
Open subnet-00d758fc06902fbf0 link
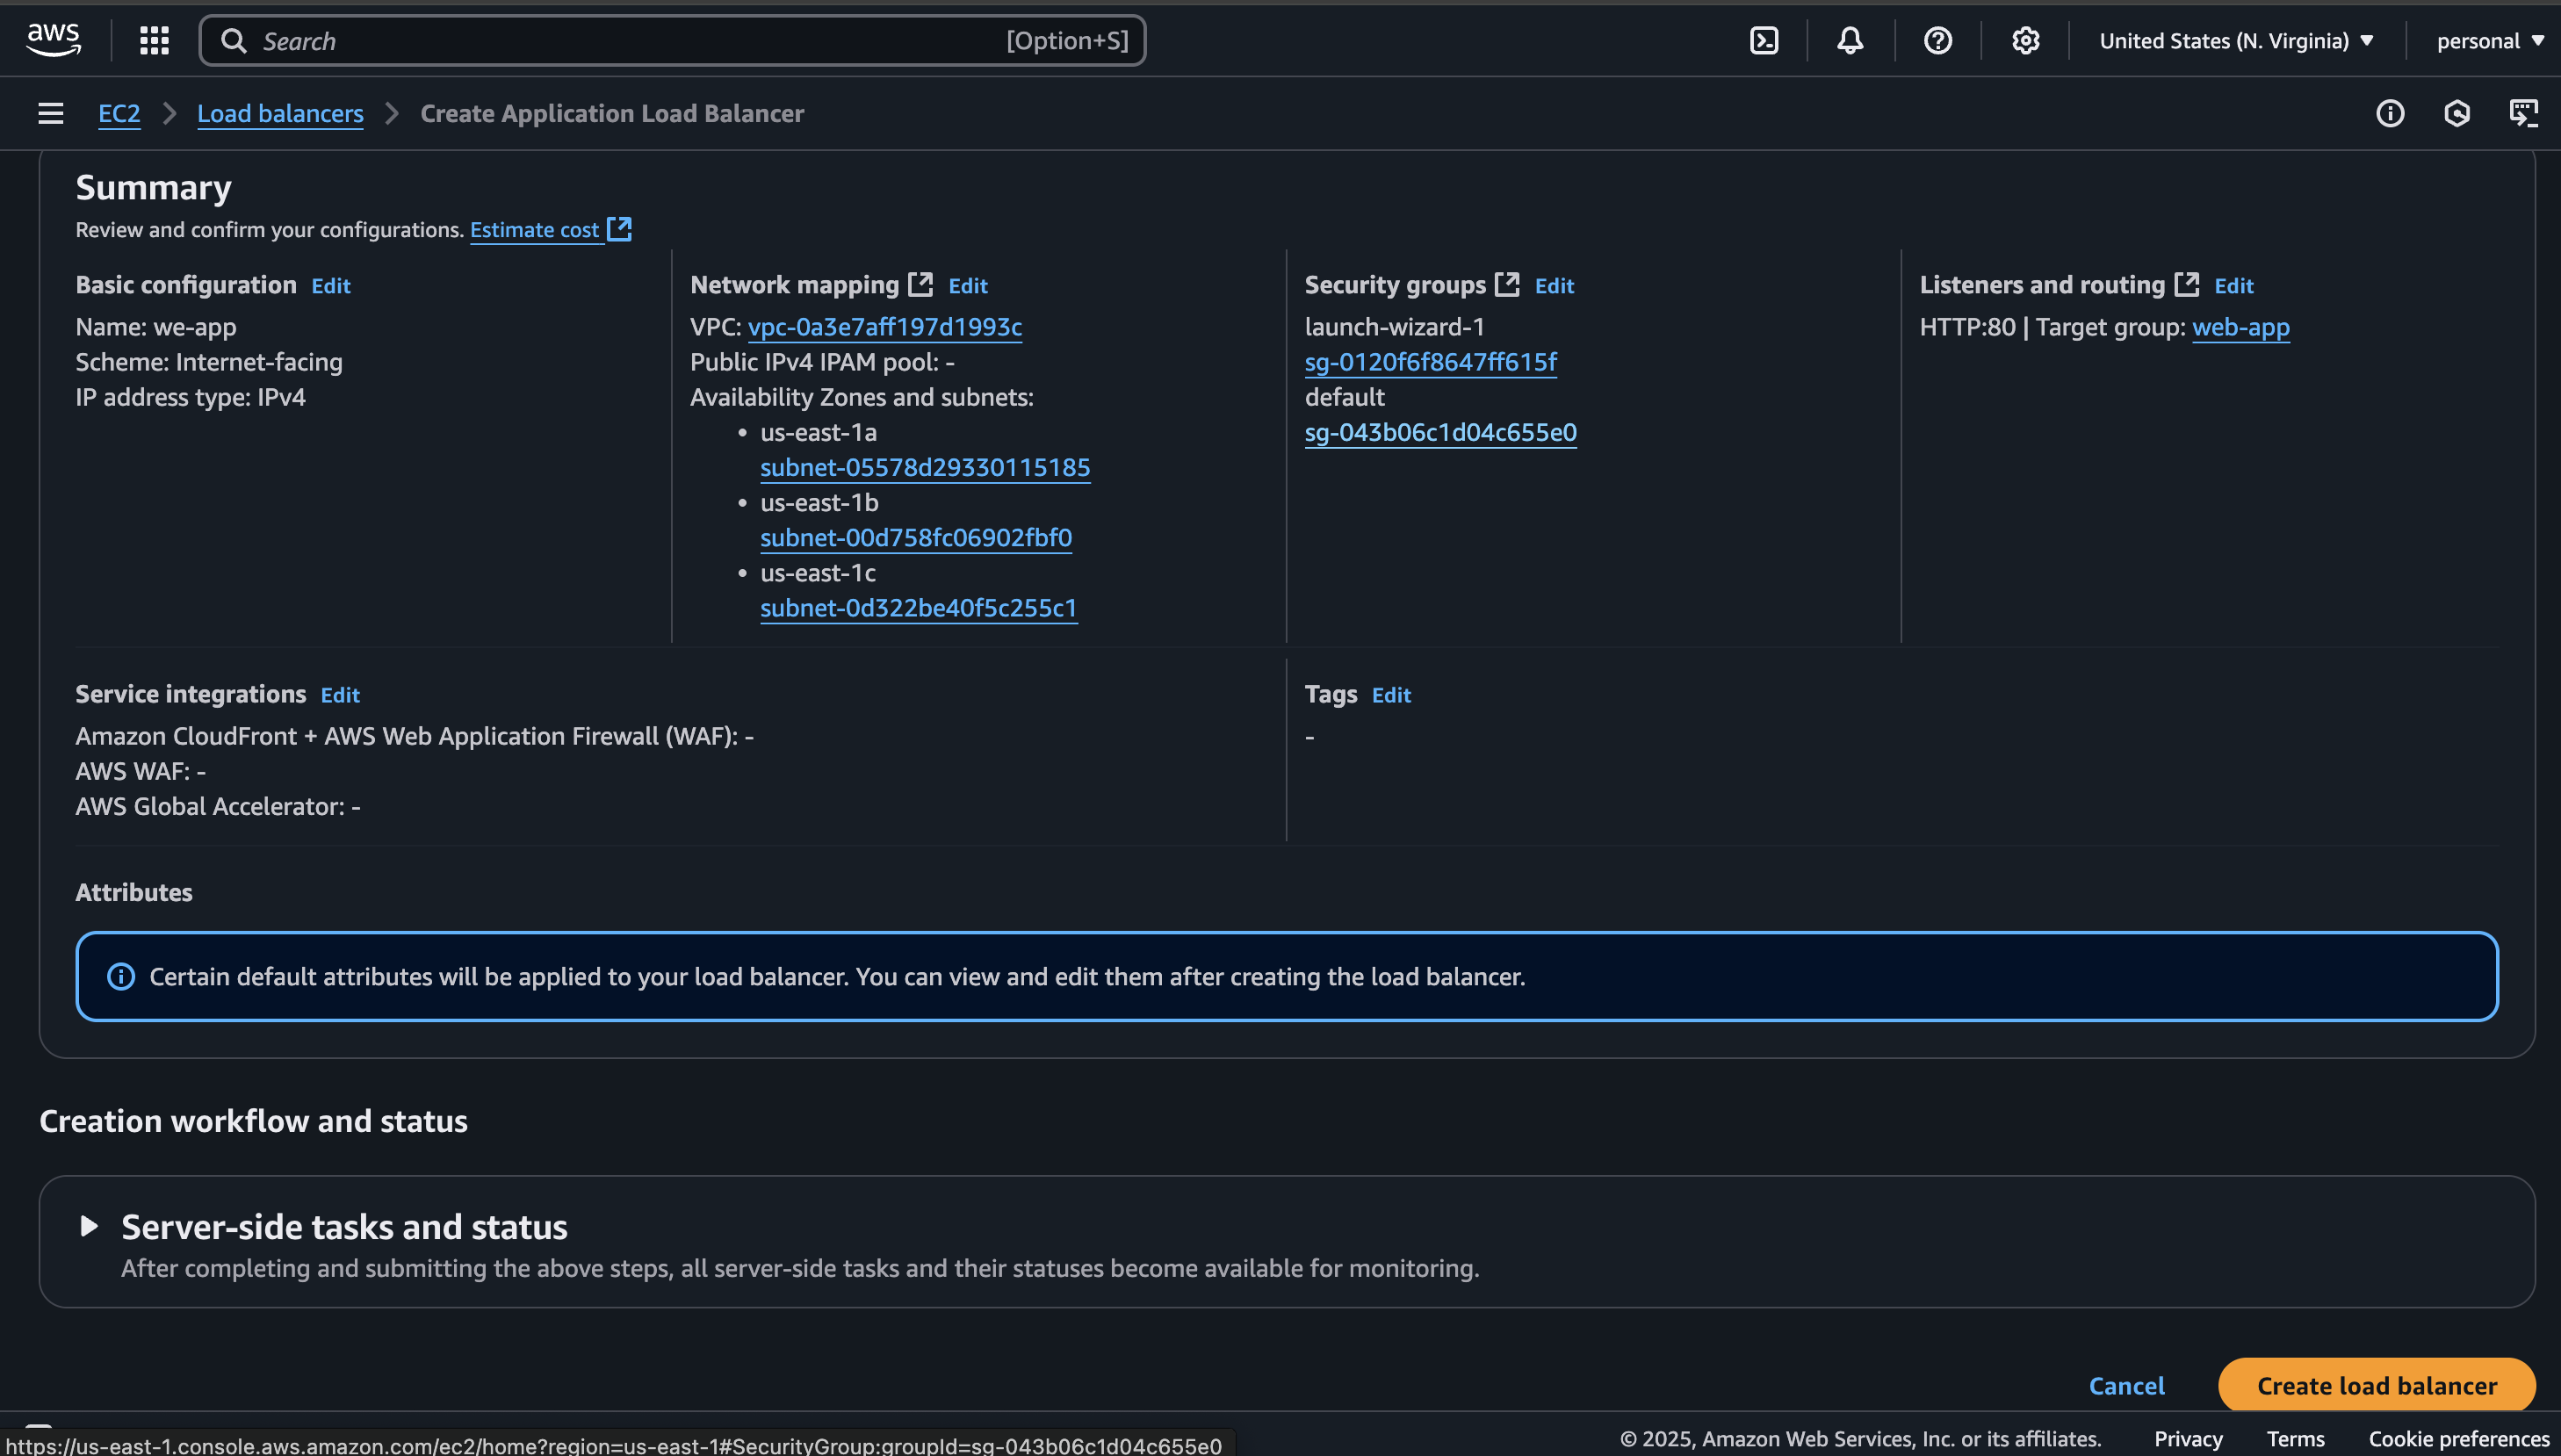(916, 537)
